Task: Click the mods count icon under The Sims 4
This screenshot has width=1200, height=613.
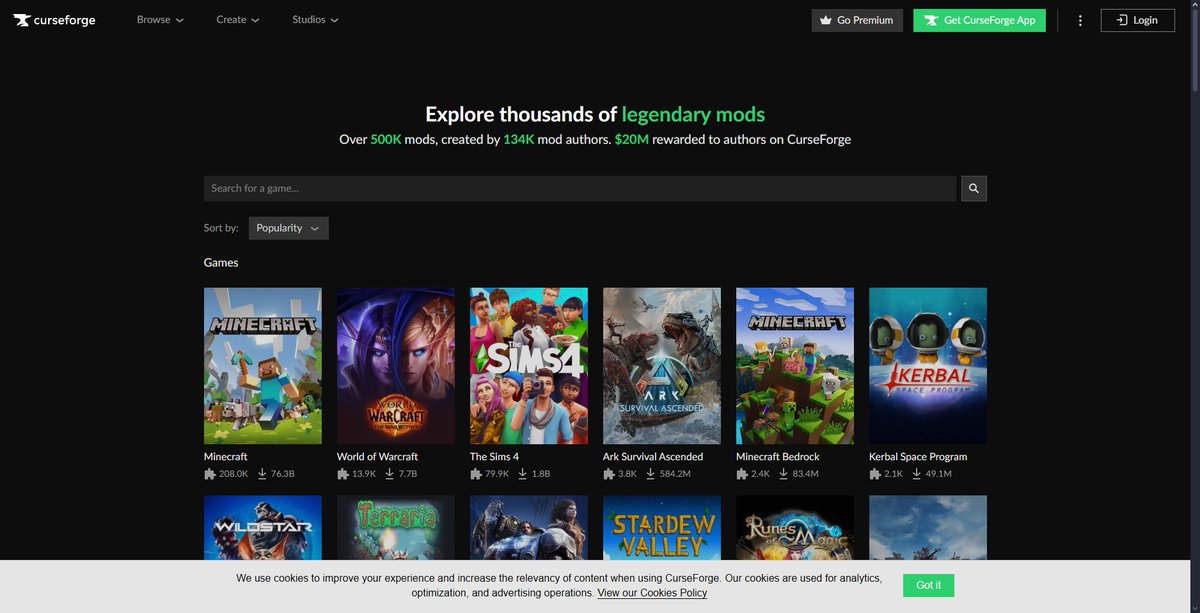Action: (x=476, y=474)
